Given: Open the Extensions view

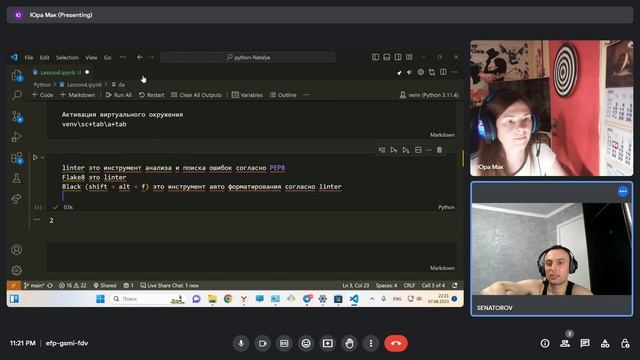Looking at the screenshot, I should tap(17, 158).
